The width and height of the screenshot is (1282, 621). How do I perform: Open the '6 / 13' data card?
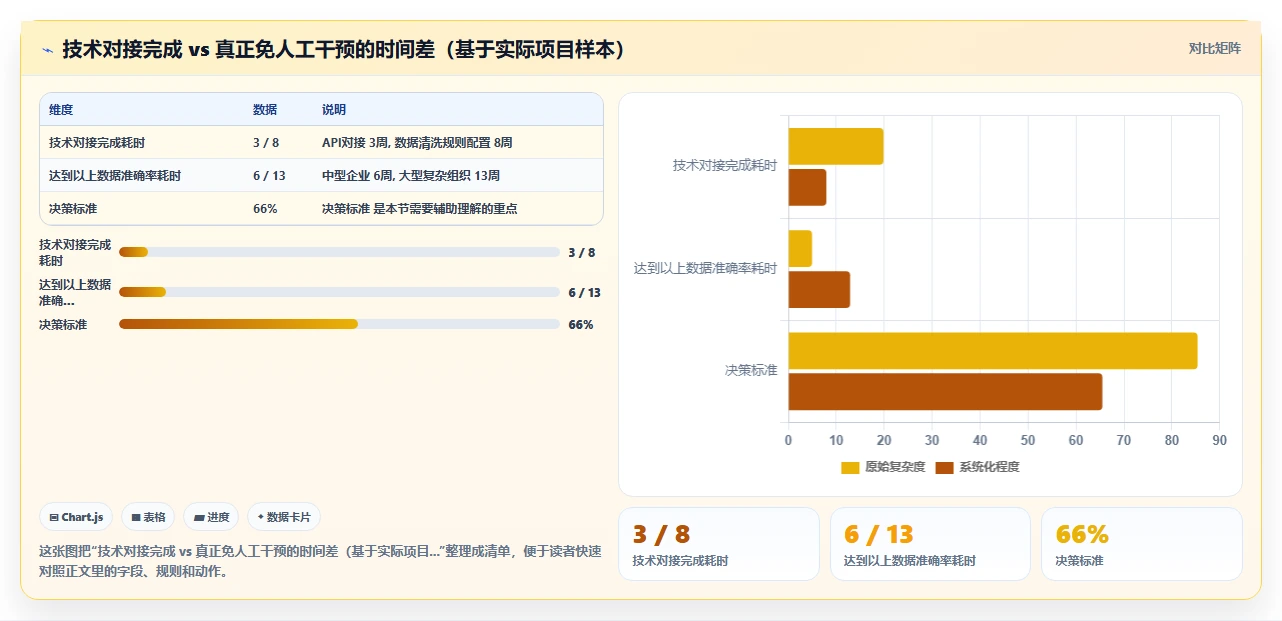pyautogui.click(x=930, y=544)
